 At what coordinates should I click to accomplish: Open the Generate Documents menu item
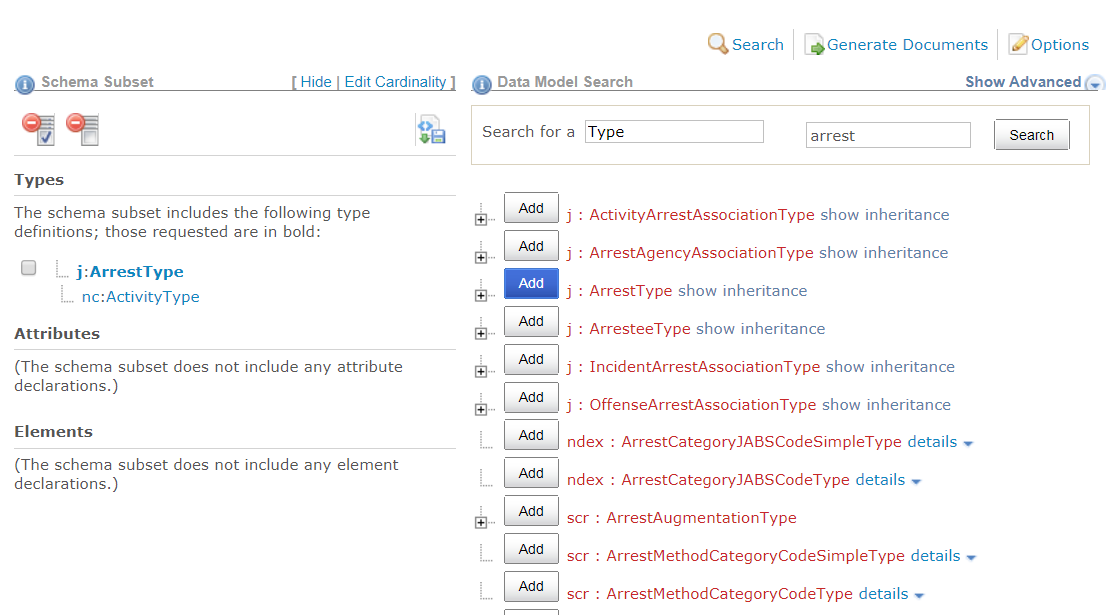tap(907, 45)
